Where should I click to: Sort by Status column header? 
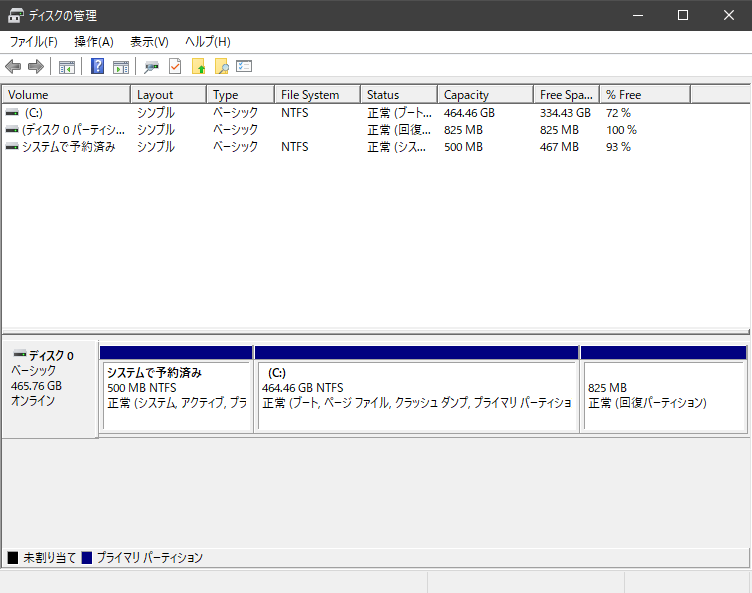pyautogui.click(x=399, y=95)
